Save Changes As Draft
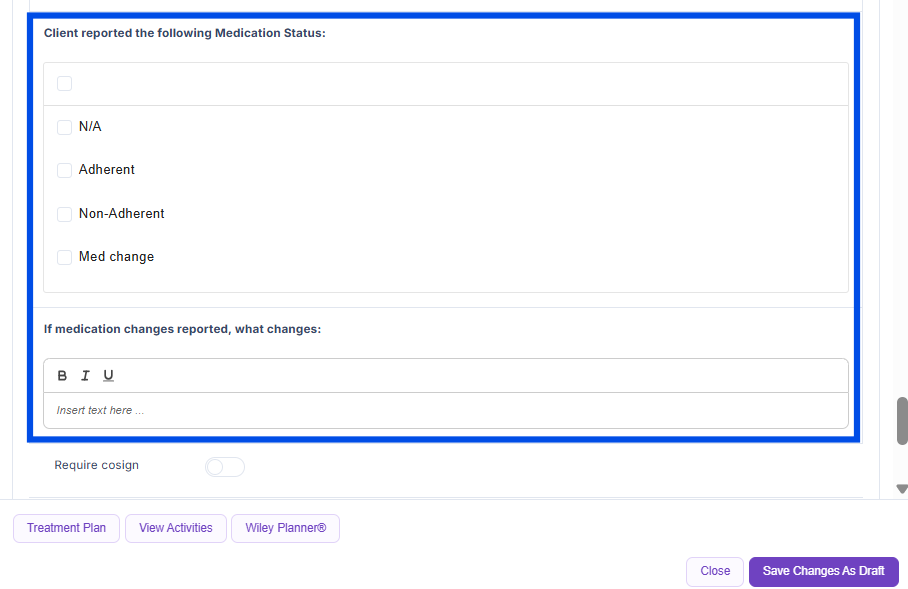The width and height of the screenshot is (908, 589). (823, 571)
